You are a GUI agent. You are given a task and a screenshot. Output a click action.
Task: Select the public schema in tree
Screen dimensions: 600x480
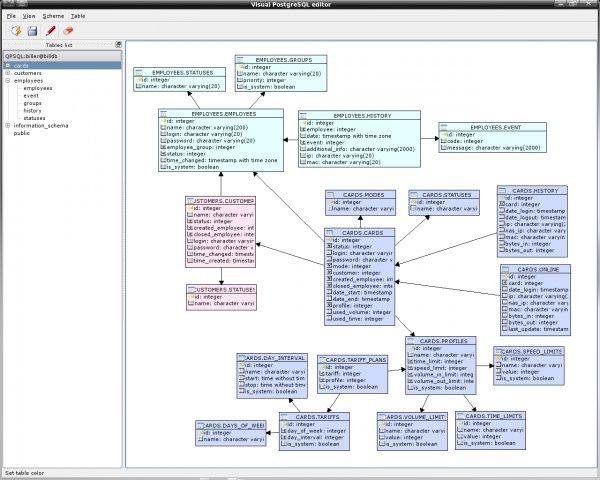coord(21,133)
